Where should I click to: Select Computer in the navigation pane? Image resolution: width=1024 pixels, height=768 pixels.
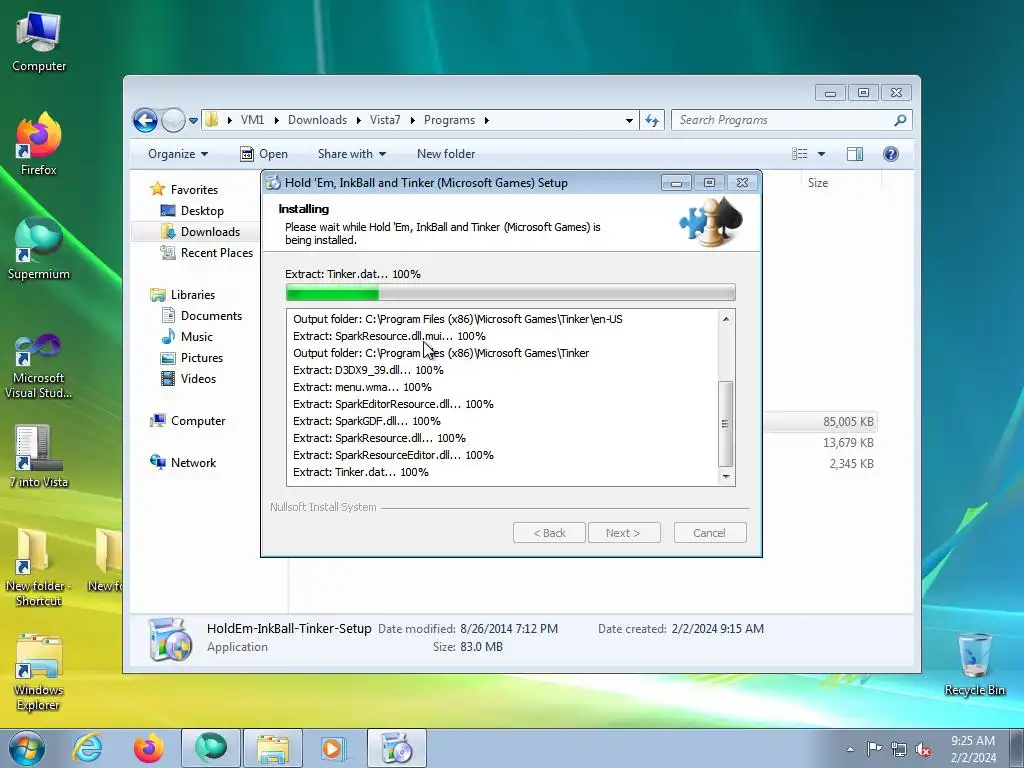[198, 421]
